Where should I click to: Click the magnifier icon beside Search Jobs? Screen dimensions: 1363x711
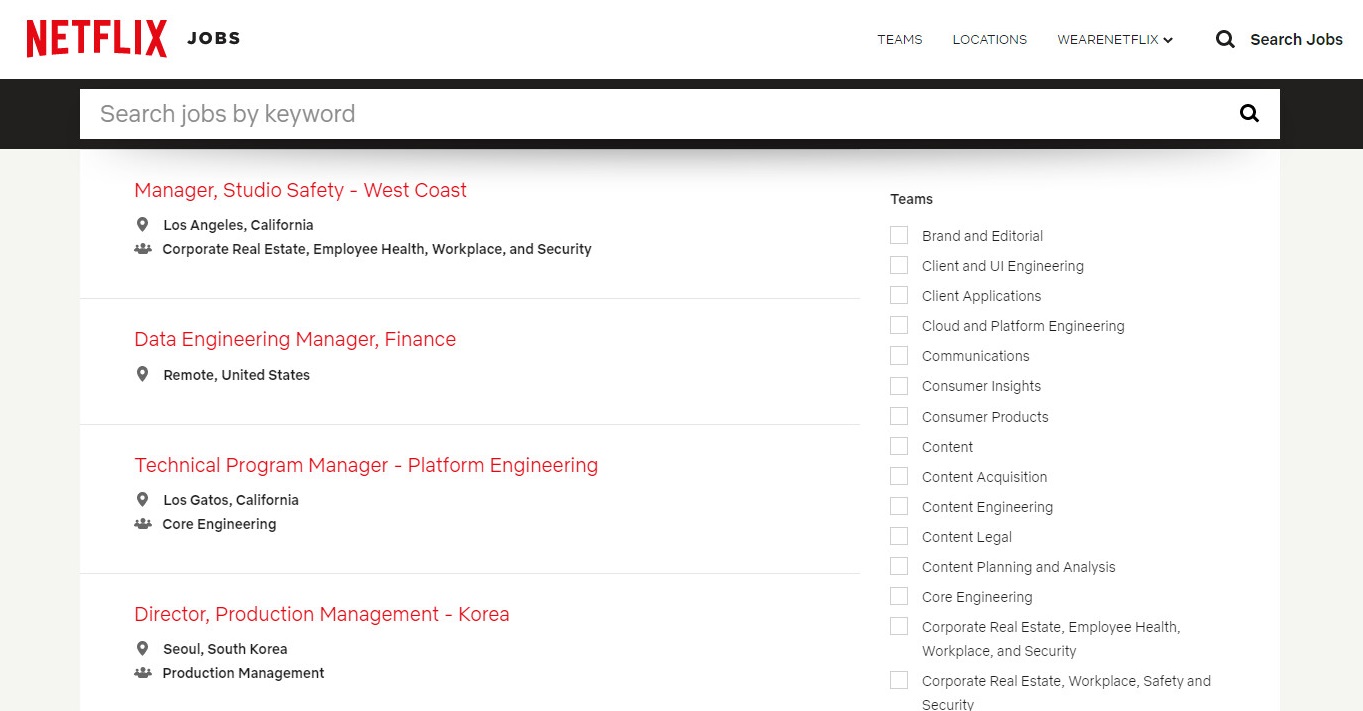click(x=1225, y=39)
